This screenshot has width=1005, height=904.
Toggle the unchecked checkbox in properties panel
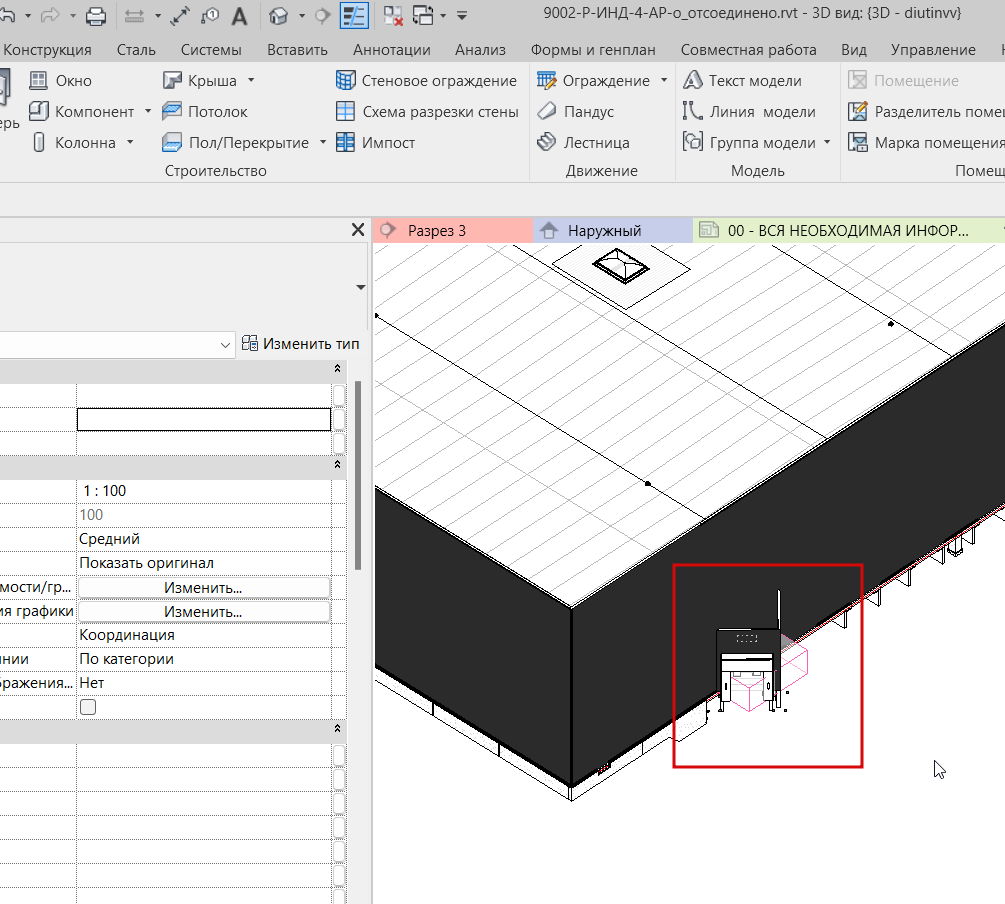[x=88, y=707]
